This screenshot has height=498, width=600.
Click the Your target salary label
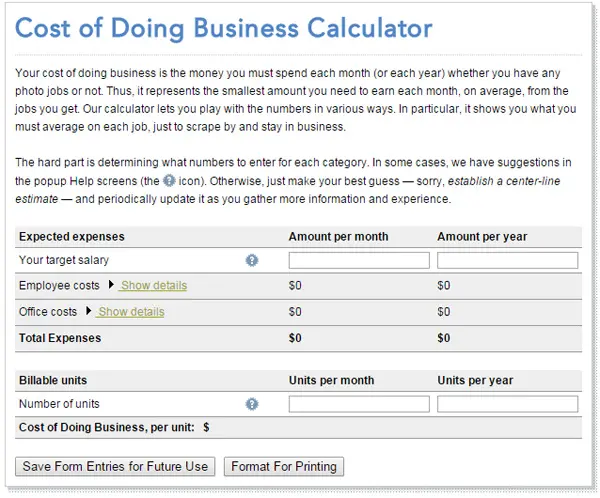64,260
